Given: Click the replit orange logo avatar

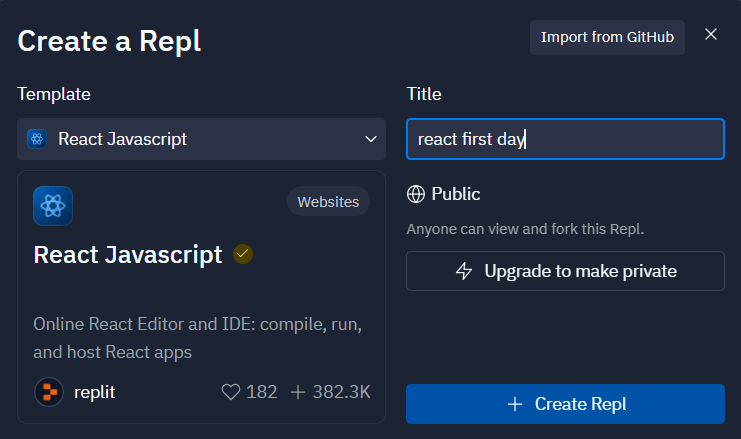Looking at the screenshot, I should coord(49,392).
